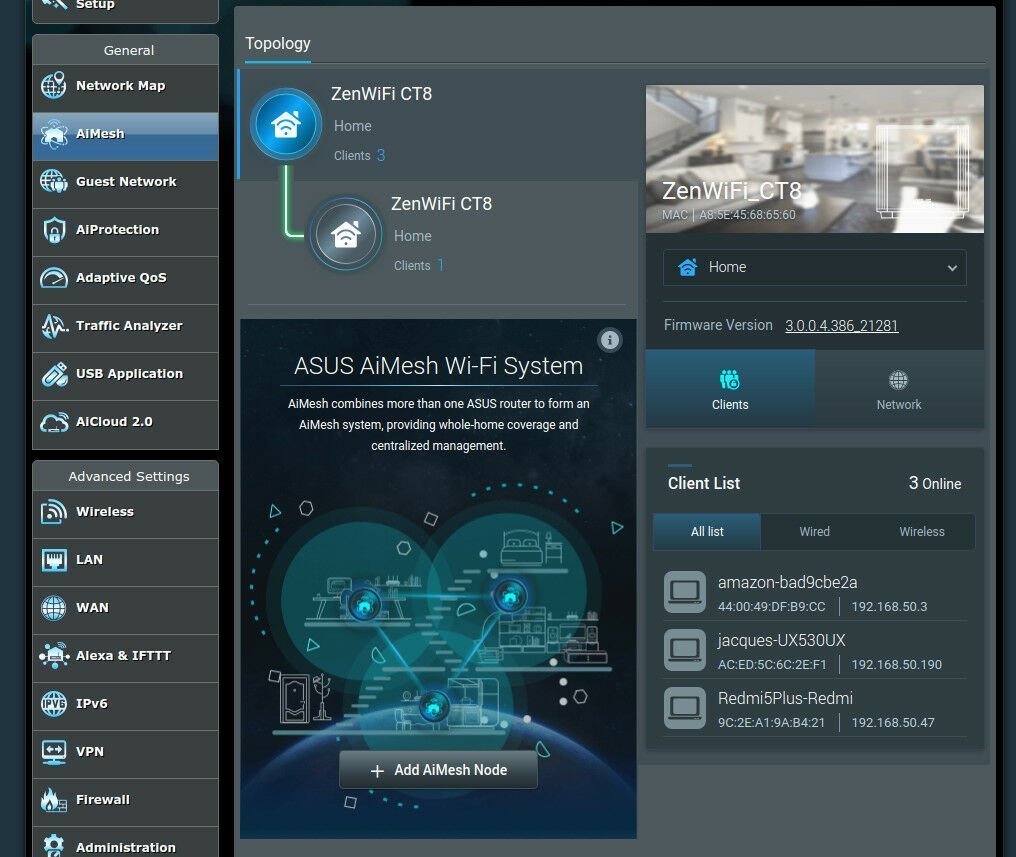Open firmware version 3.0.0.4.386_21281 link

842,326
